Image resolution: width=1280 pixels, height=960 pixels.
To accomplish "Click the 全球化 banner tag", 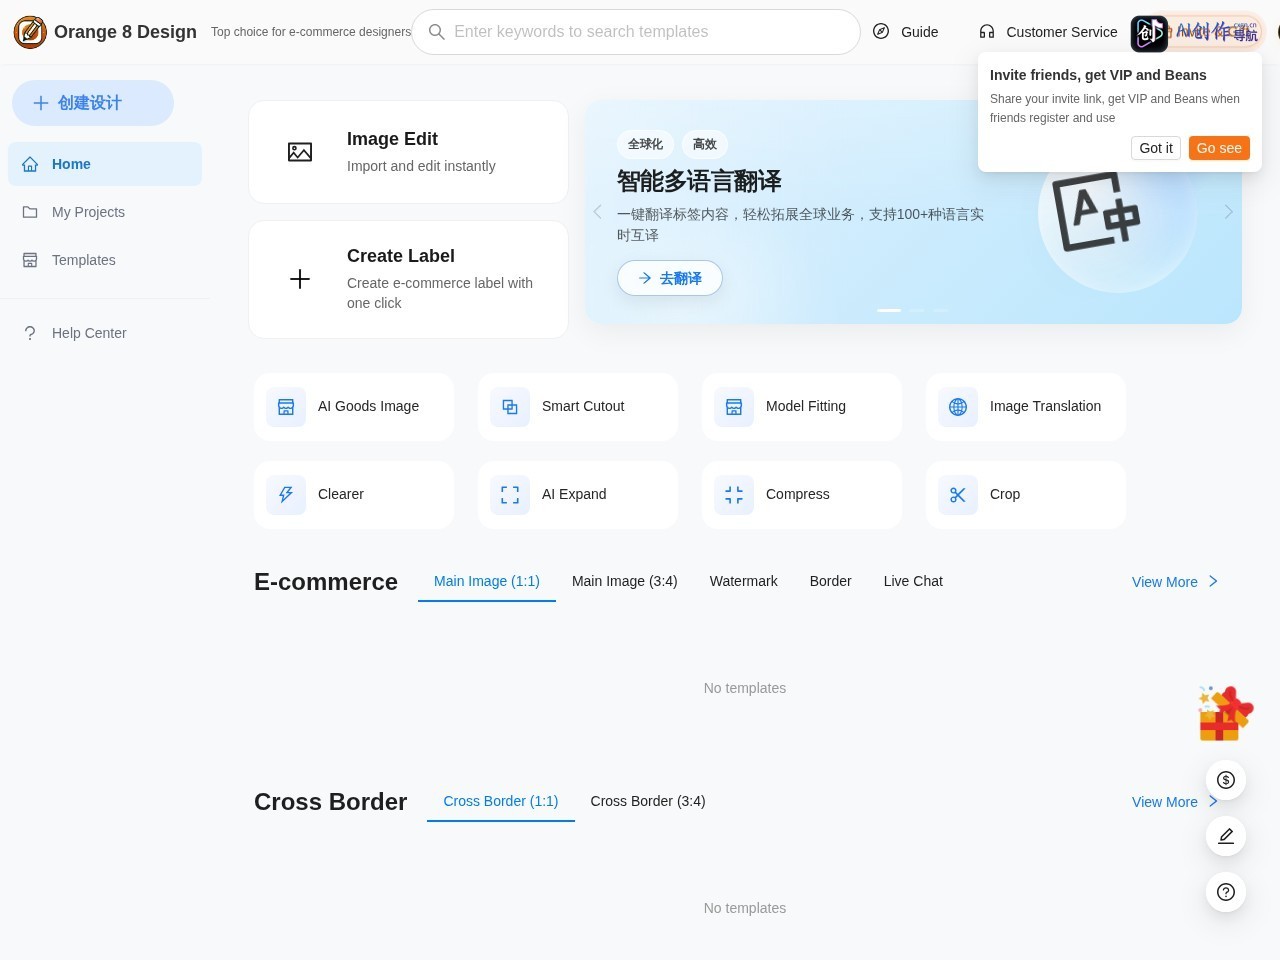I will tap(645, 144).
